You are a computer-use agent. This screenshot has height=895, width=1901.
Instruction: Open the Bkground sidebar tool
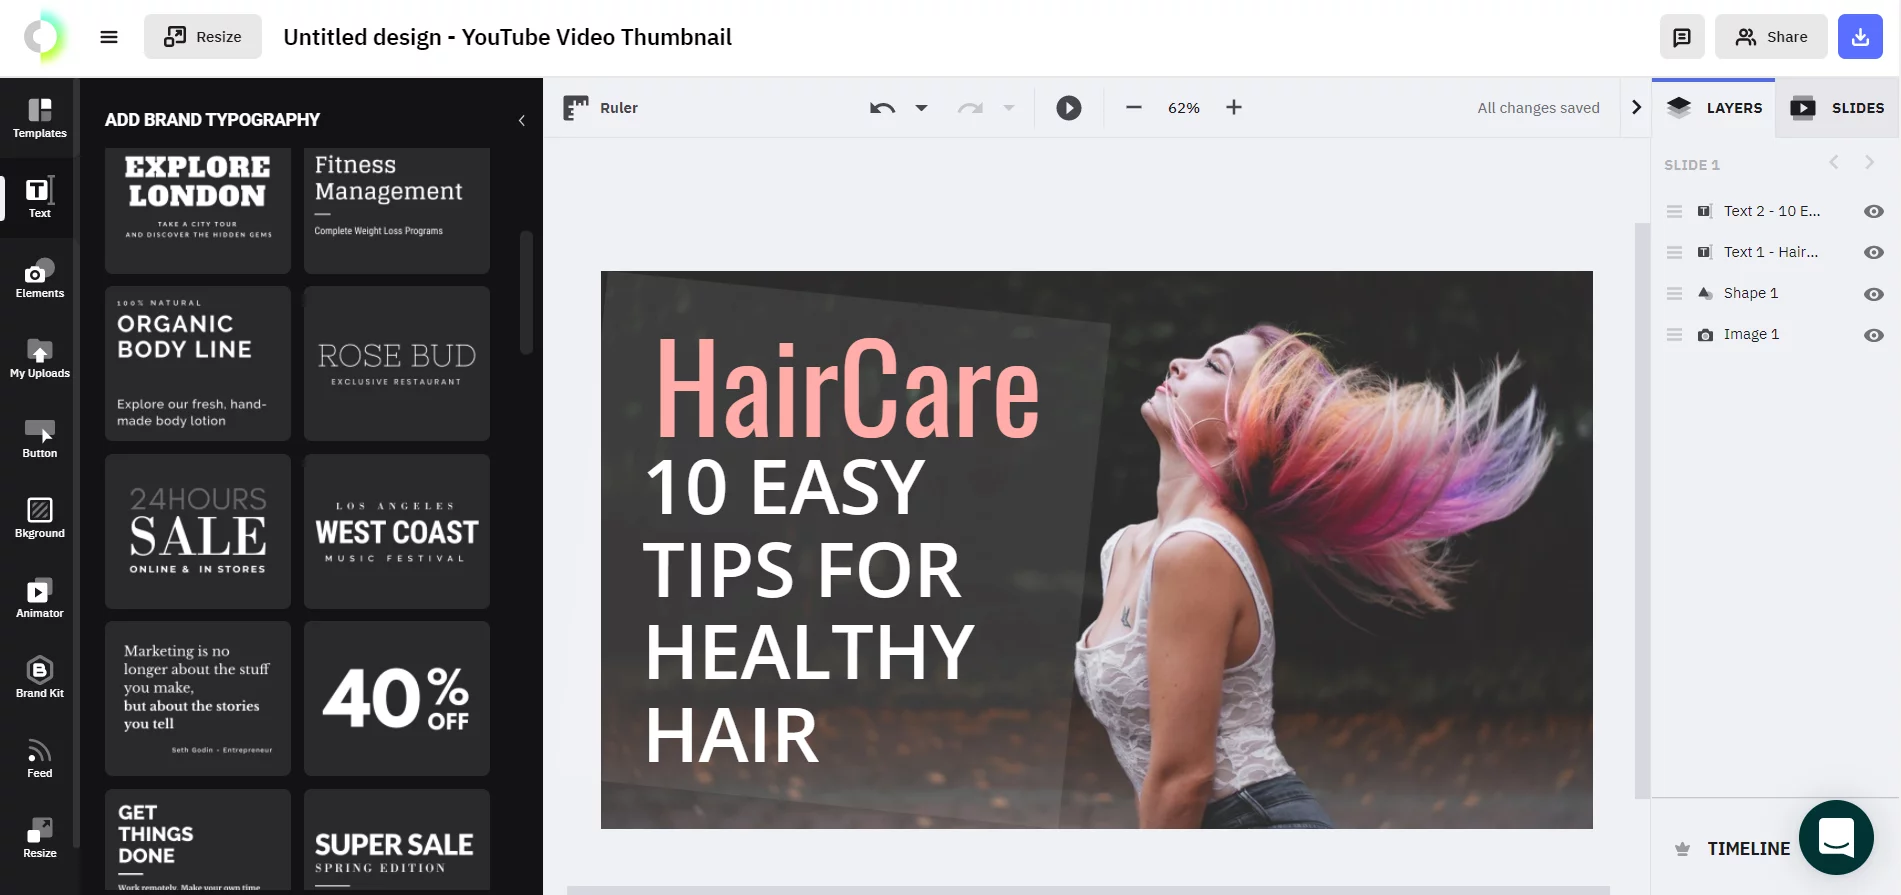tap(39, 519)
